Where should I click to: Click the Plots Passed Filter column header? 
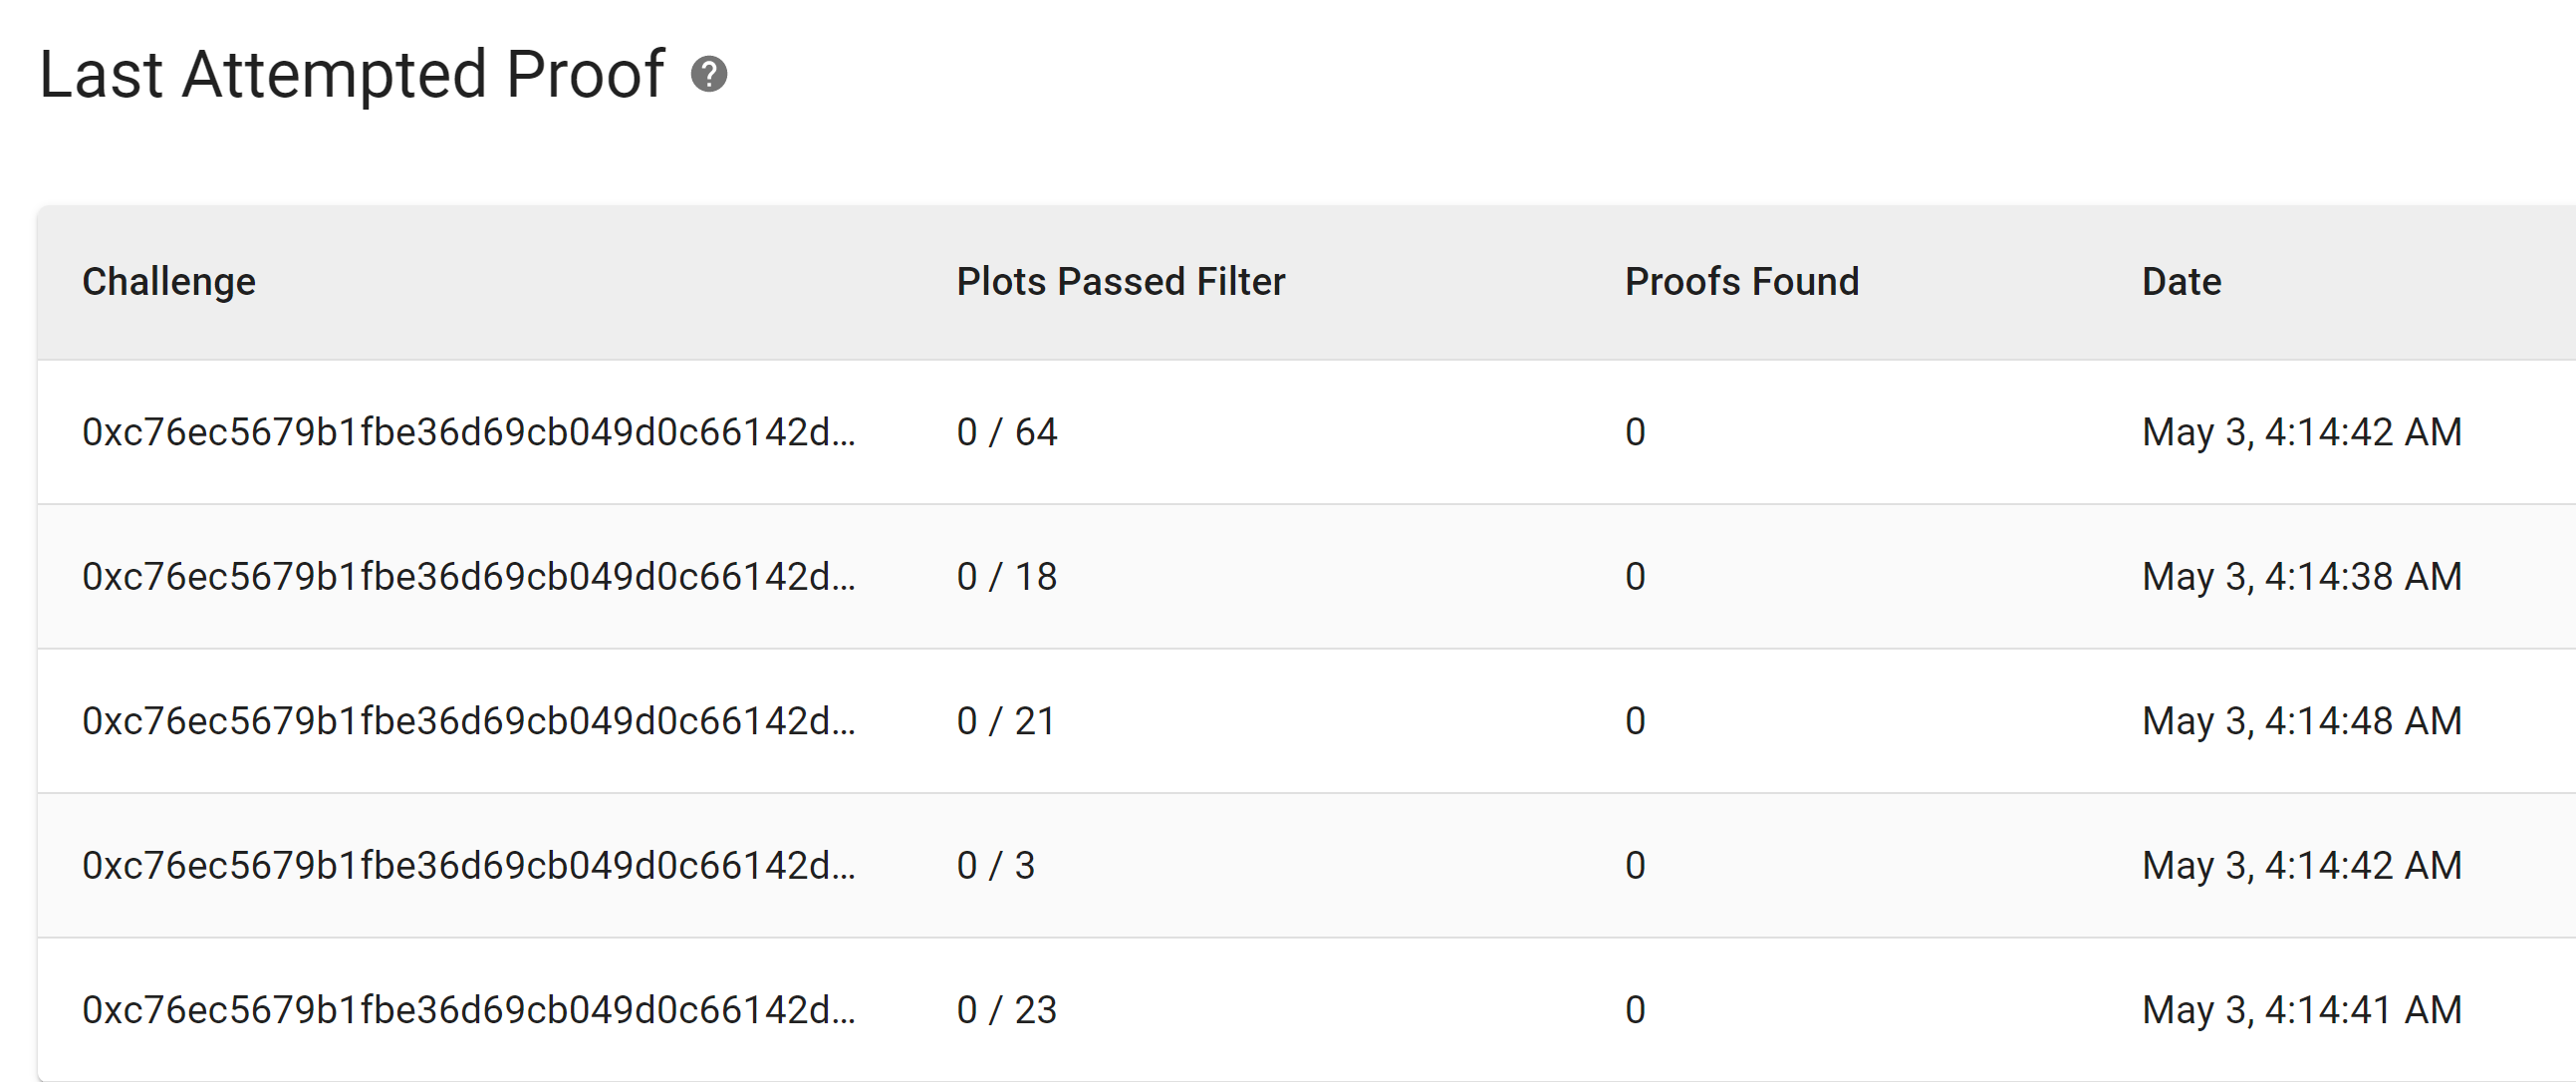(x=1120, y=282)
